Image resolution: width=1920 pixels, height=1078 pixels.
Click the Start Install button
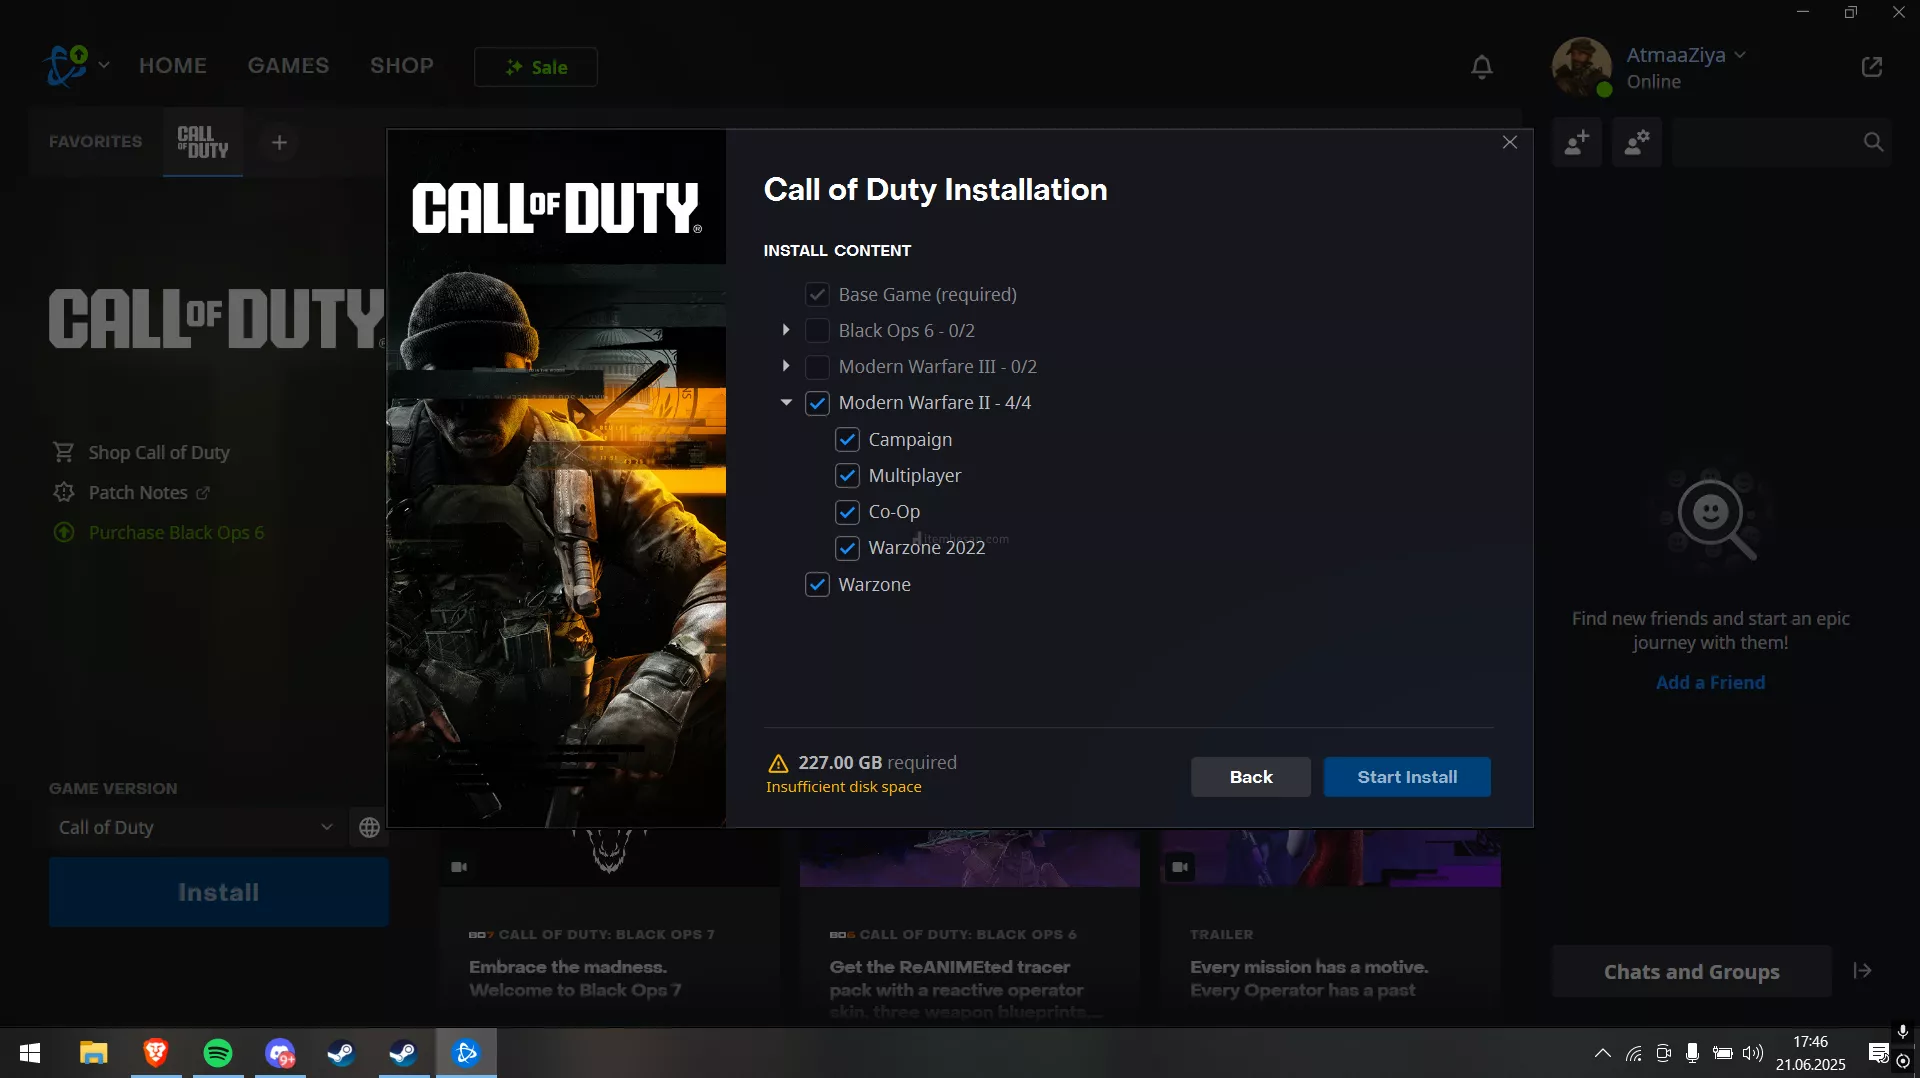pyautogui.click(x=1406, y=777)
